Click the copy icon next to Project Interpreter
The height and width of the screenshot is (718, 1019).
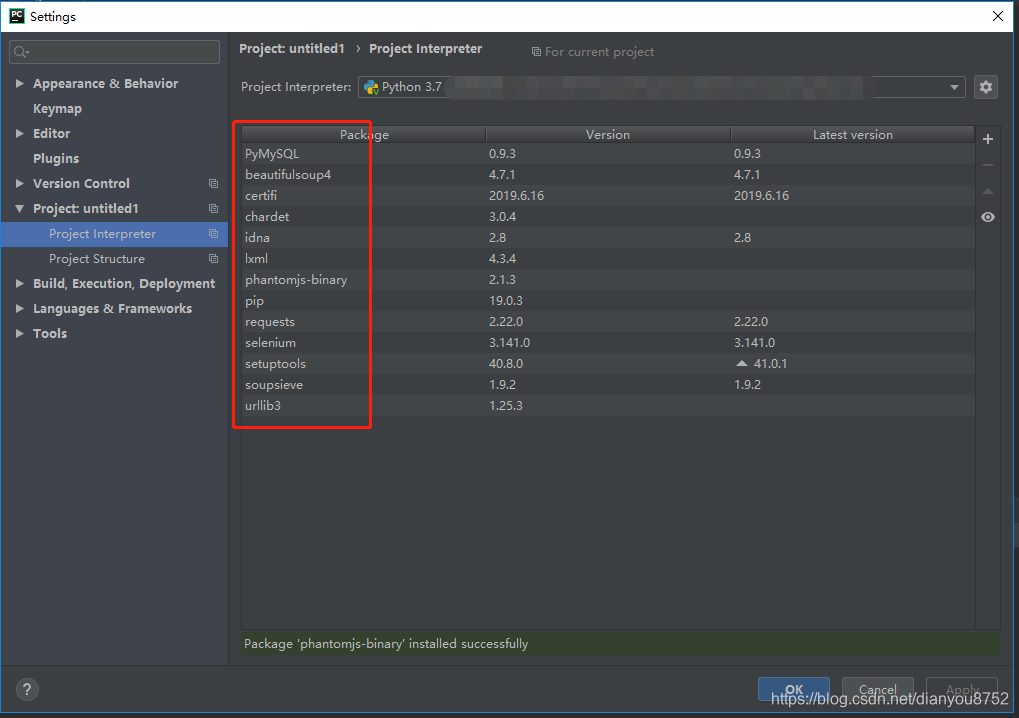(x=213, y=234)
